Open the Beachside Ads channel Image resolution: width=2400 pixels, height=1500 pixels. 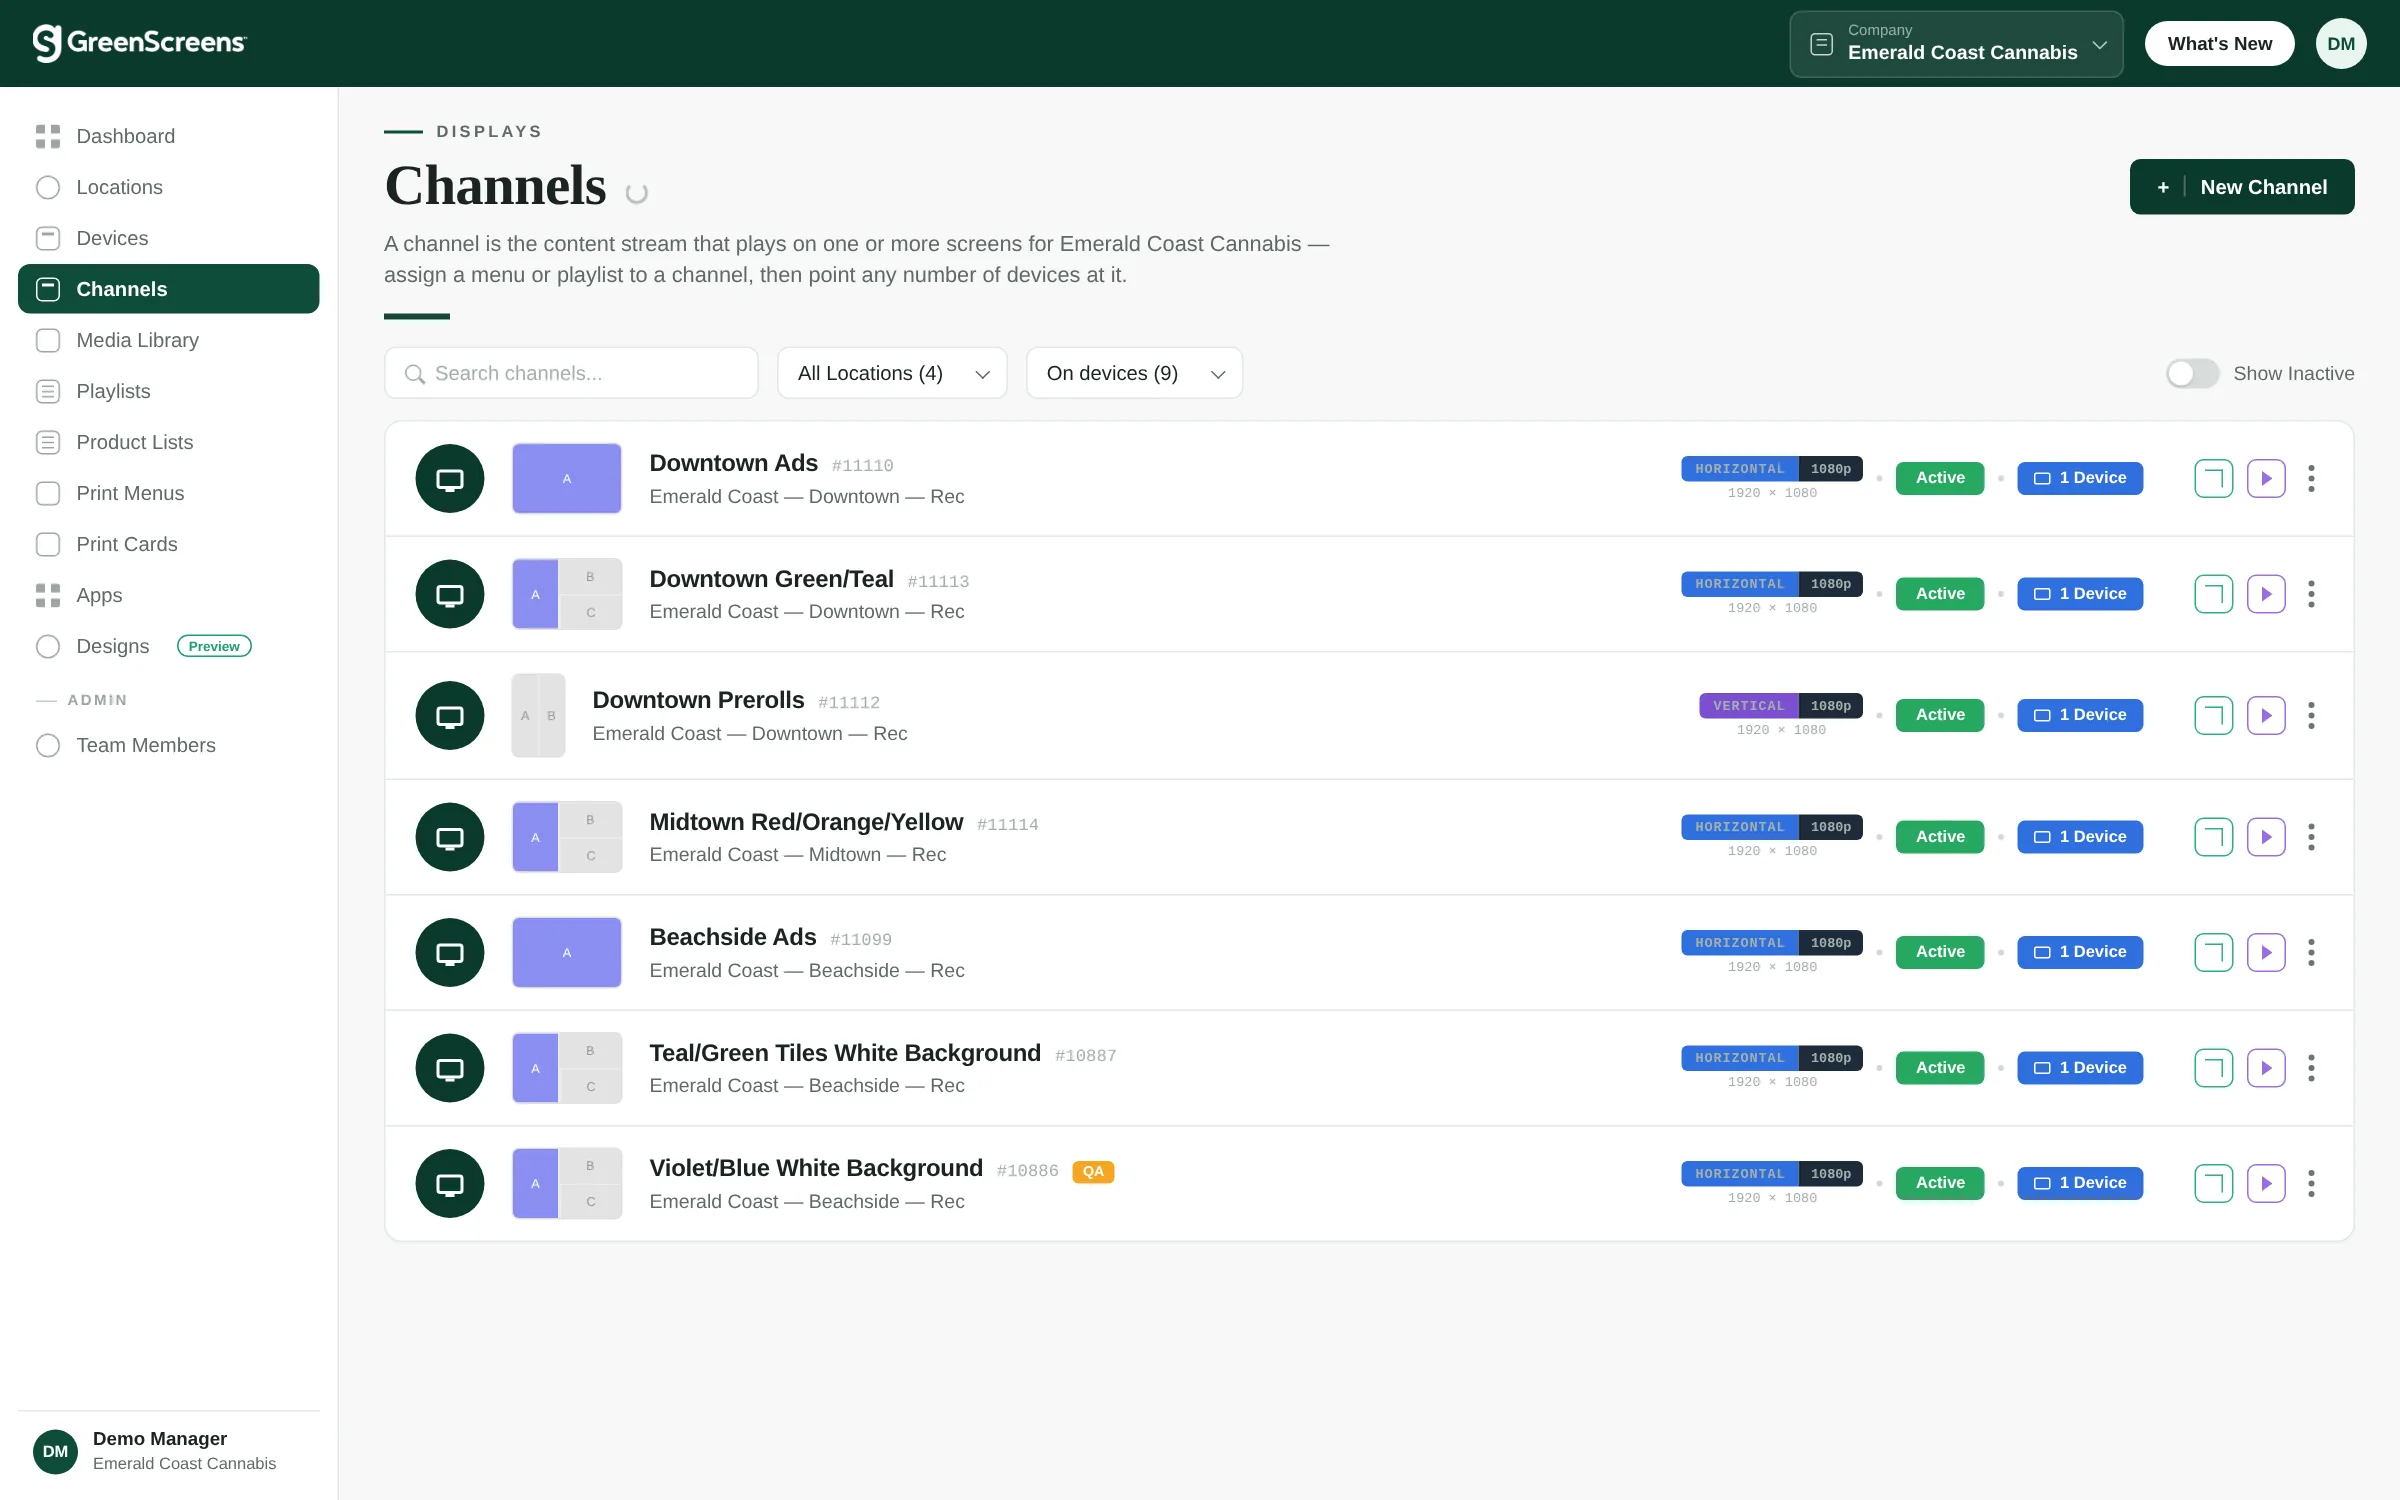[733, 937]
